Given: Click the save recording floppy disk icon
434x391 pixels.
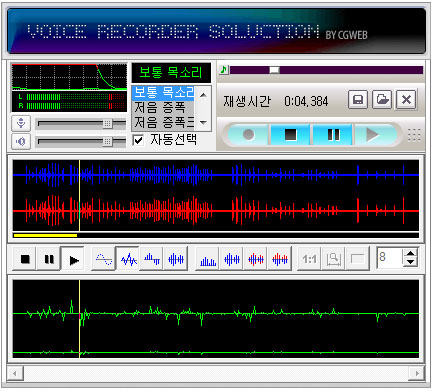Looking at the screenshot, I should click(358, 99).
